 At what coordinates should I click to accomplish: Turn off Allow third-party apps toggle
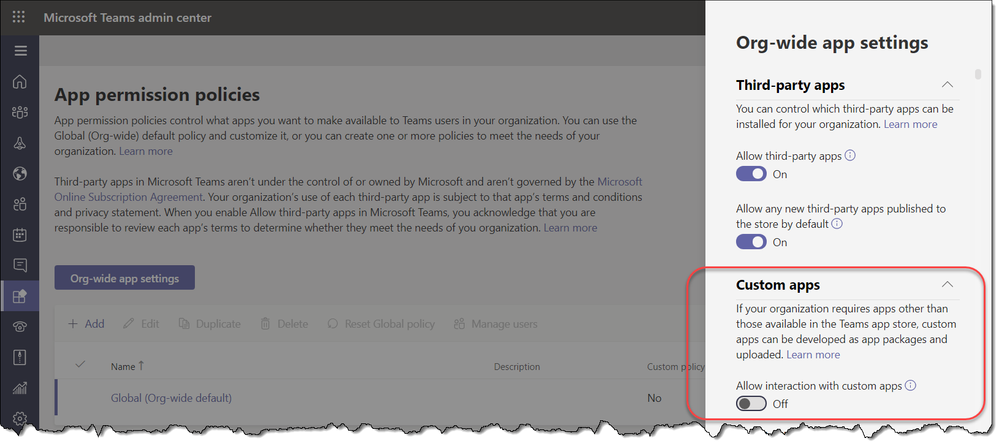(751, 174)
